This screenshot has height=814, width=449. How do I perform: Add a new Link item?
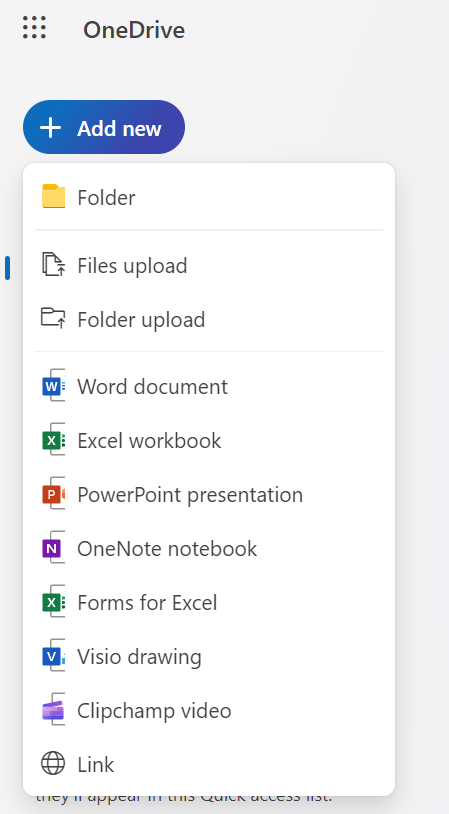pyautogui.click(x=209, y=765)
